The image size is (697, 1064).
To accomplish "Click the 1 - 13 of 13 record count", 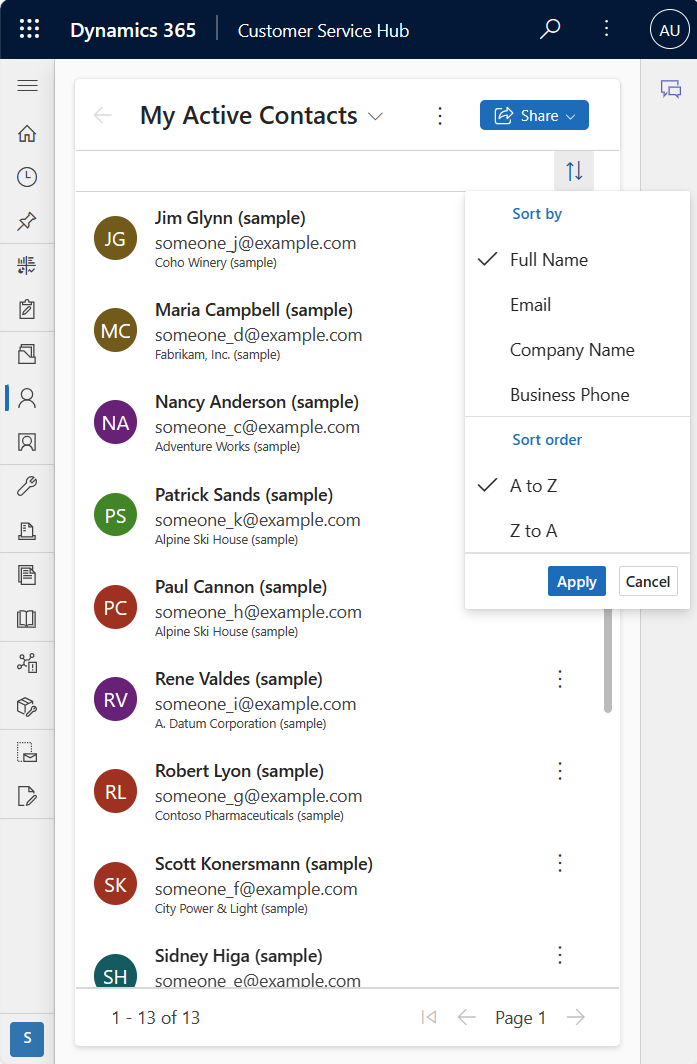I will (155, 1018).
